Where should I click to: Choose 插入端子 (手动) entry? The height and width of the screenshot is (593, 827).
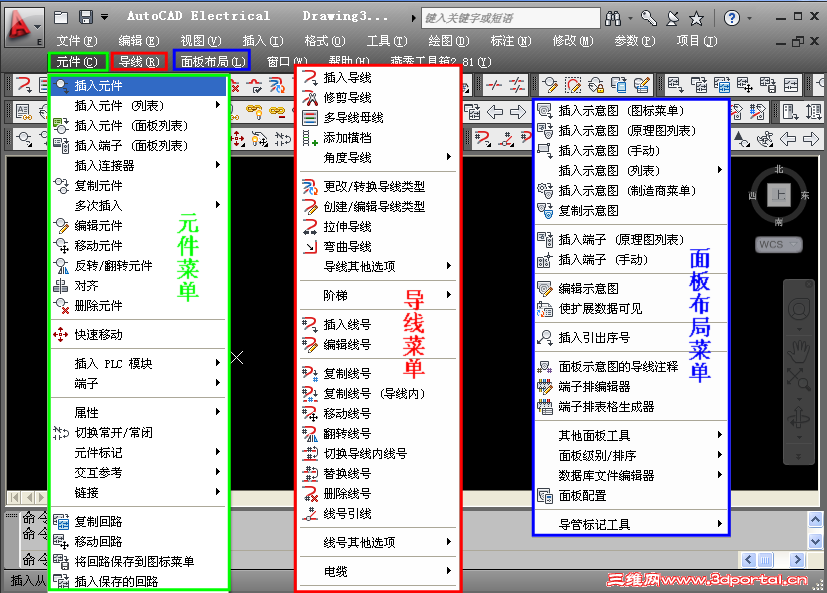pyautogui.click(x=631, y=260)
